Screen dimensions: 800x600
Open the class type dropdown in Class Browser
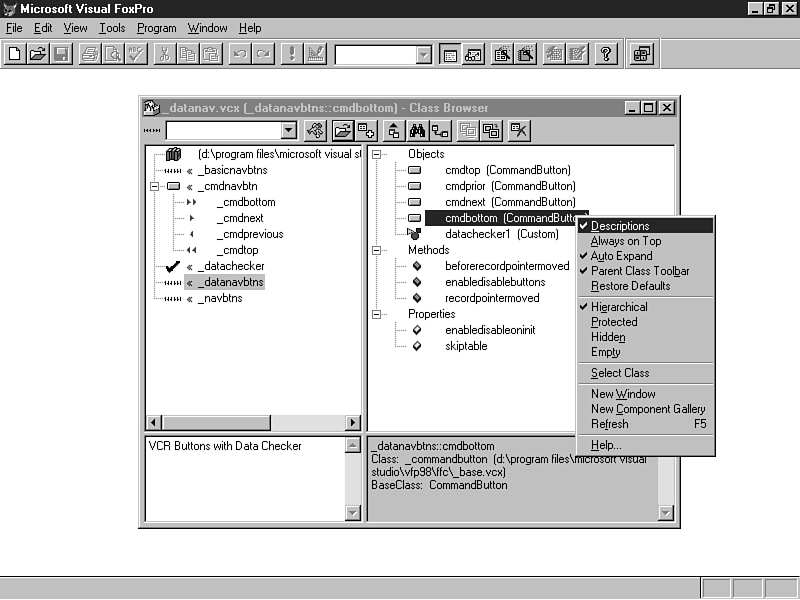click(289, 130)
